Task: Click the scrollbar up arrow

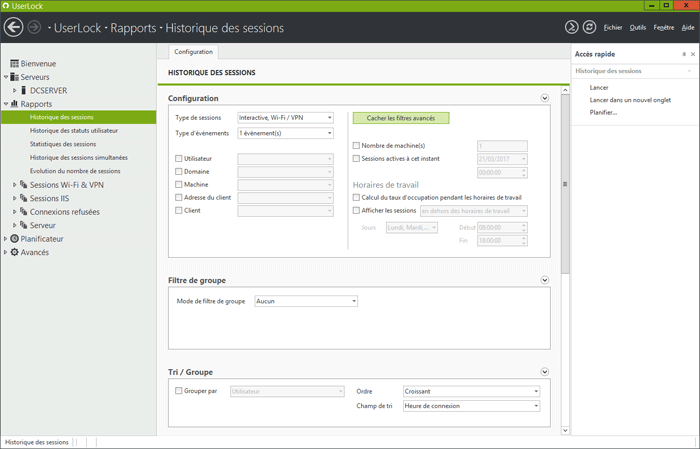Action: click(565, 90)
